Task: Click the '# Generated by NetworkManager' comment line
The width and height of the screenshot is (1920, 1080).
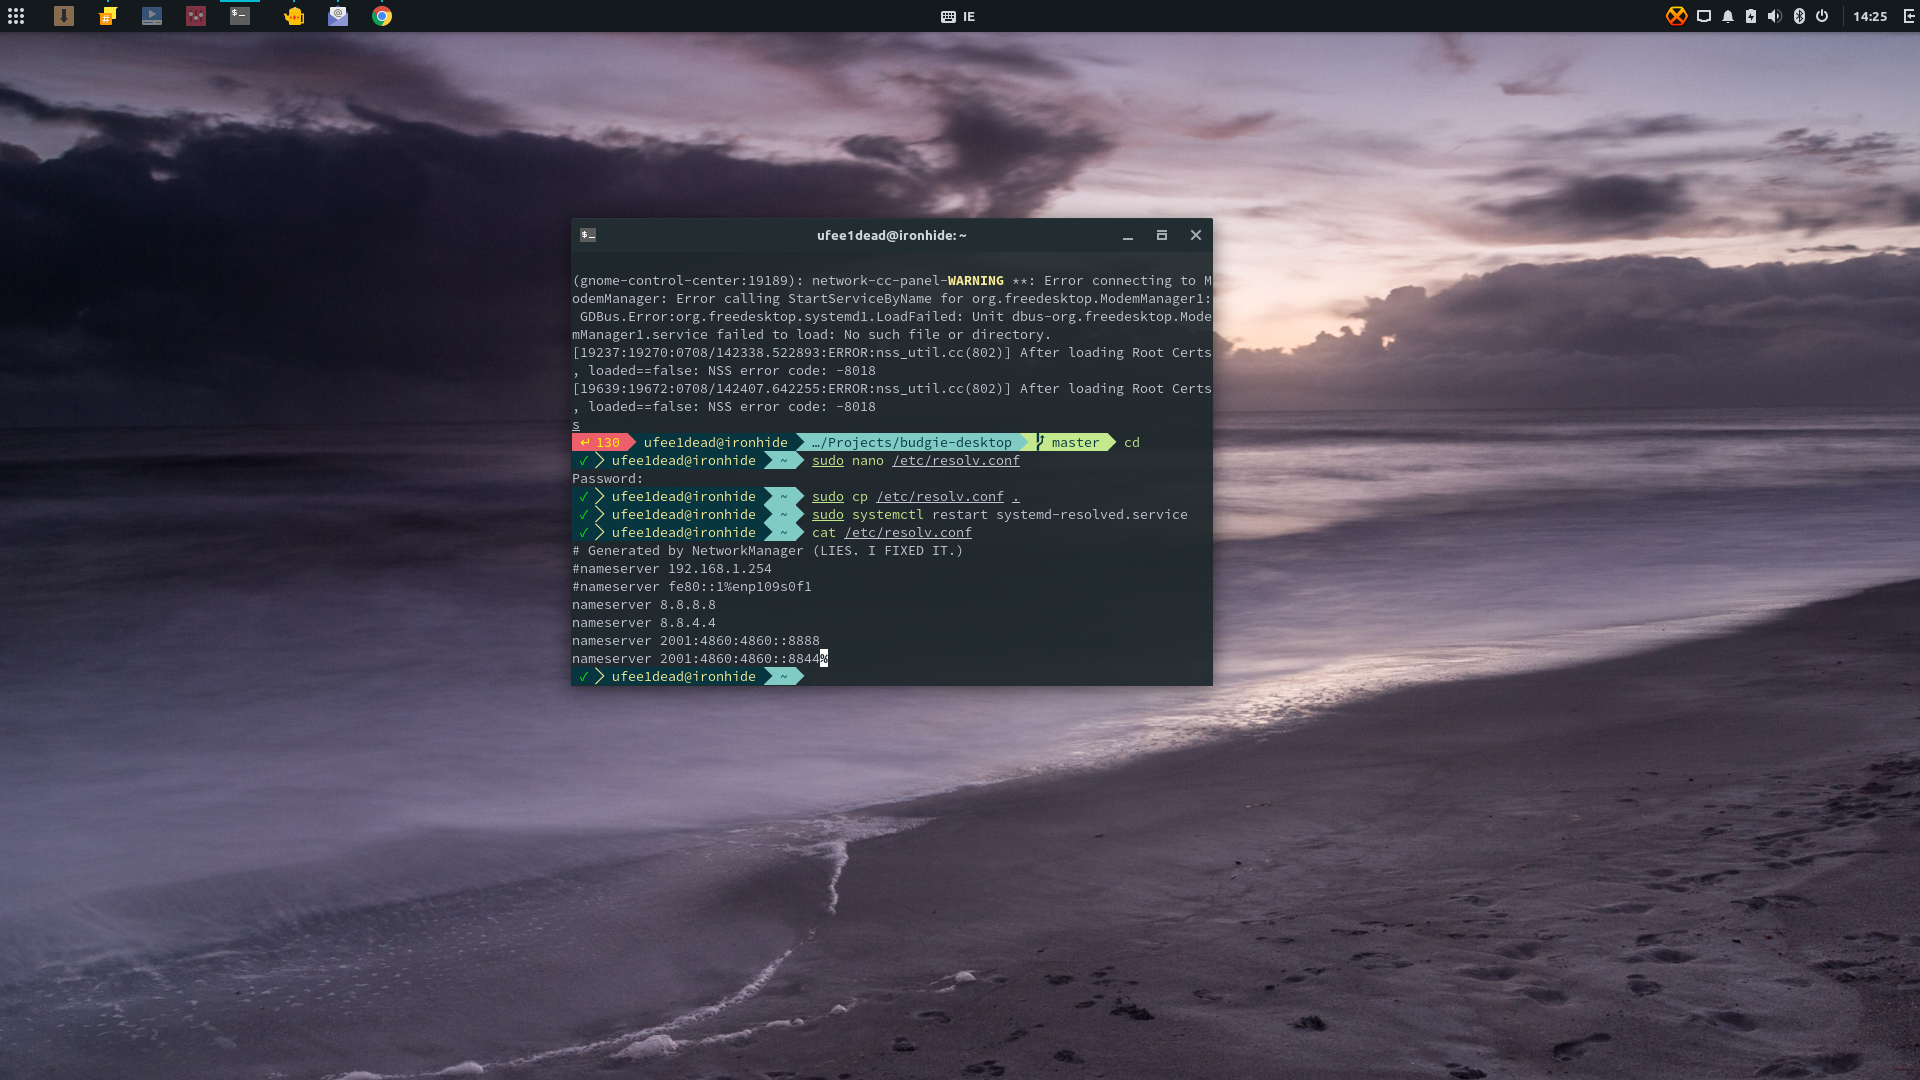Action: [x=768, y=550]
